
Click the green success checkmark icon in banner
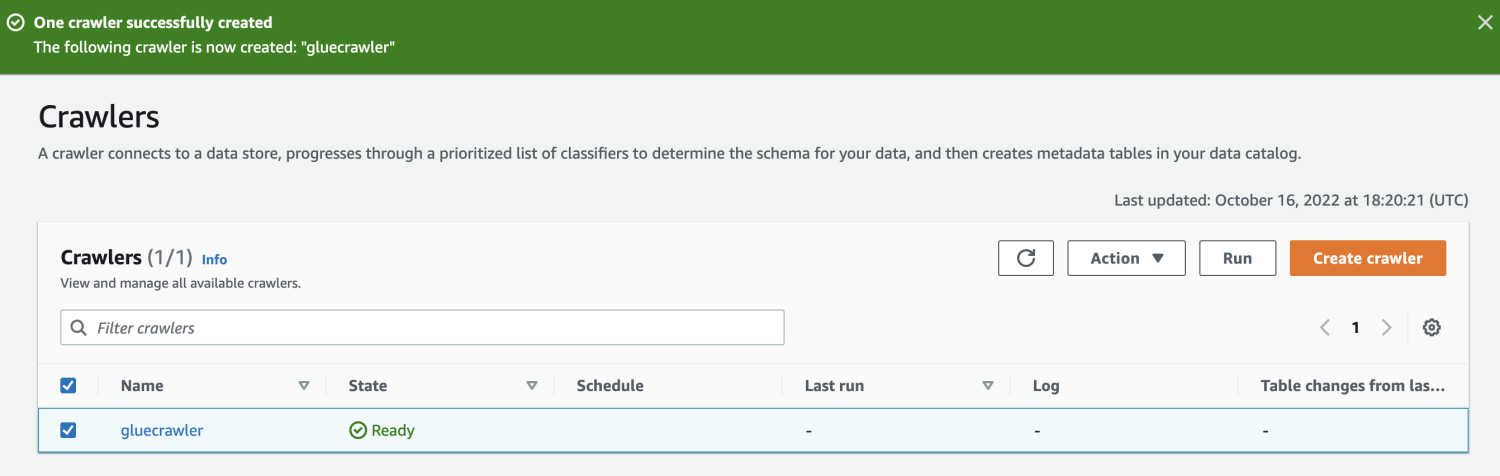pyautogui.click(x=16, y=22)
